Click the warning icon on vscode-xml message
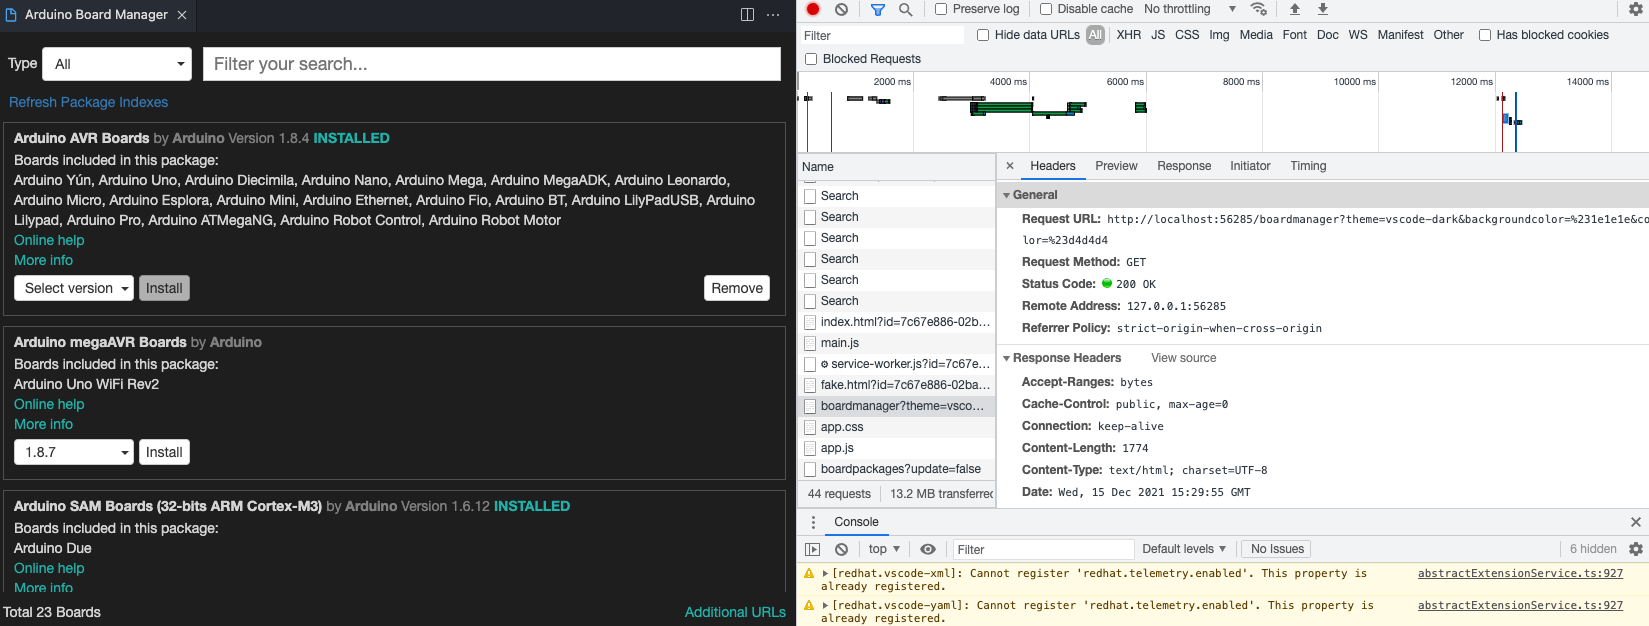 [809, 574]
